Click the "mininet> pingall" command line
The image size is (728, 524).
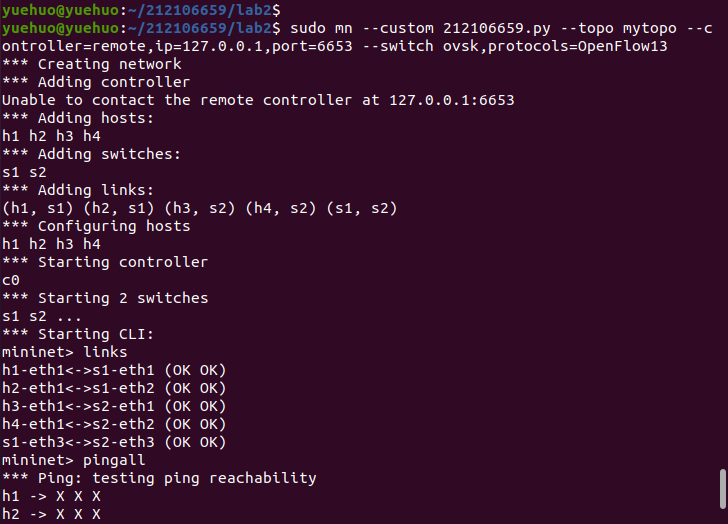tap(74, 460)
